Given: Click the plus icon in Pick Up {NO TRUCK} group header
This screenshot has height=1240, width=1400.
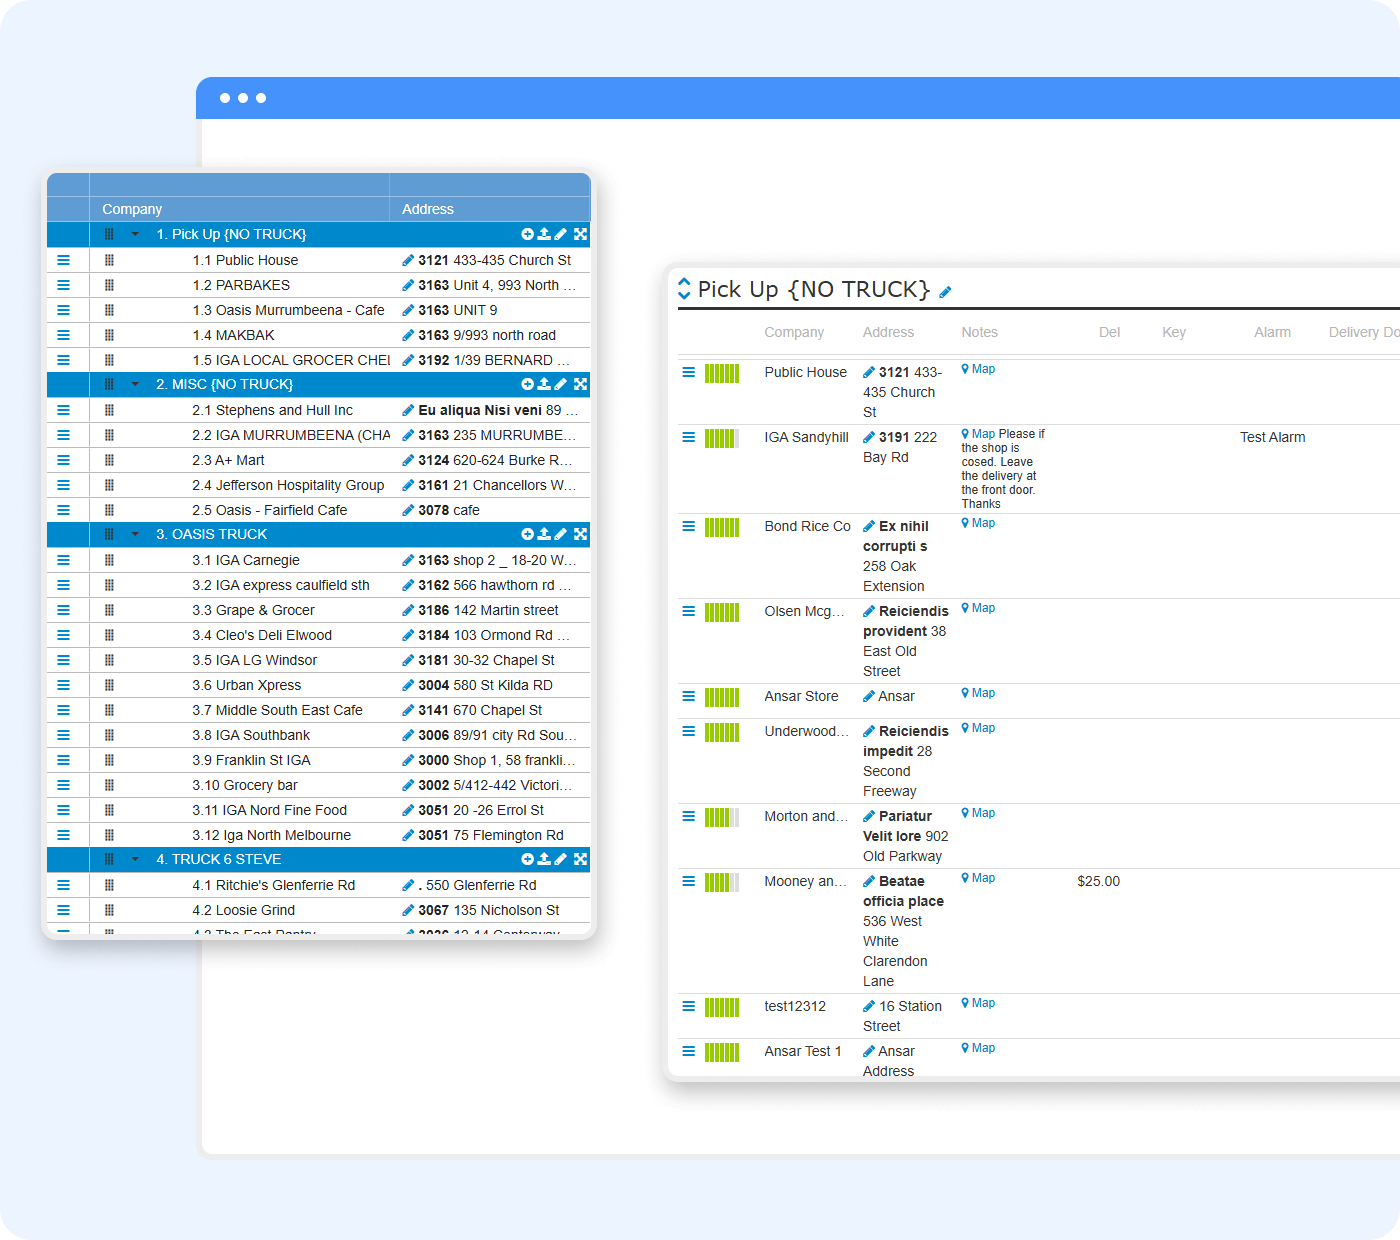Looking at the screenshot, I should pyautogui.click(x=527, y=234).
